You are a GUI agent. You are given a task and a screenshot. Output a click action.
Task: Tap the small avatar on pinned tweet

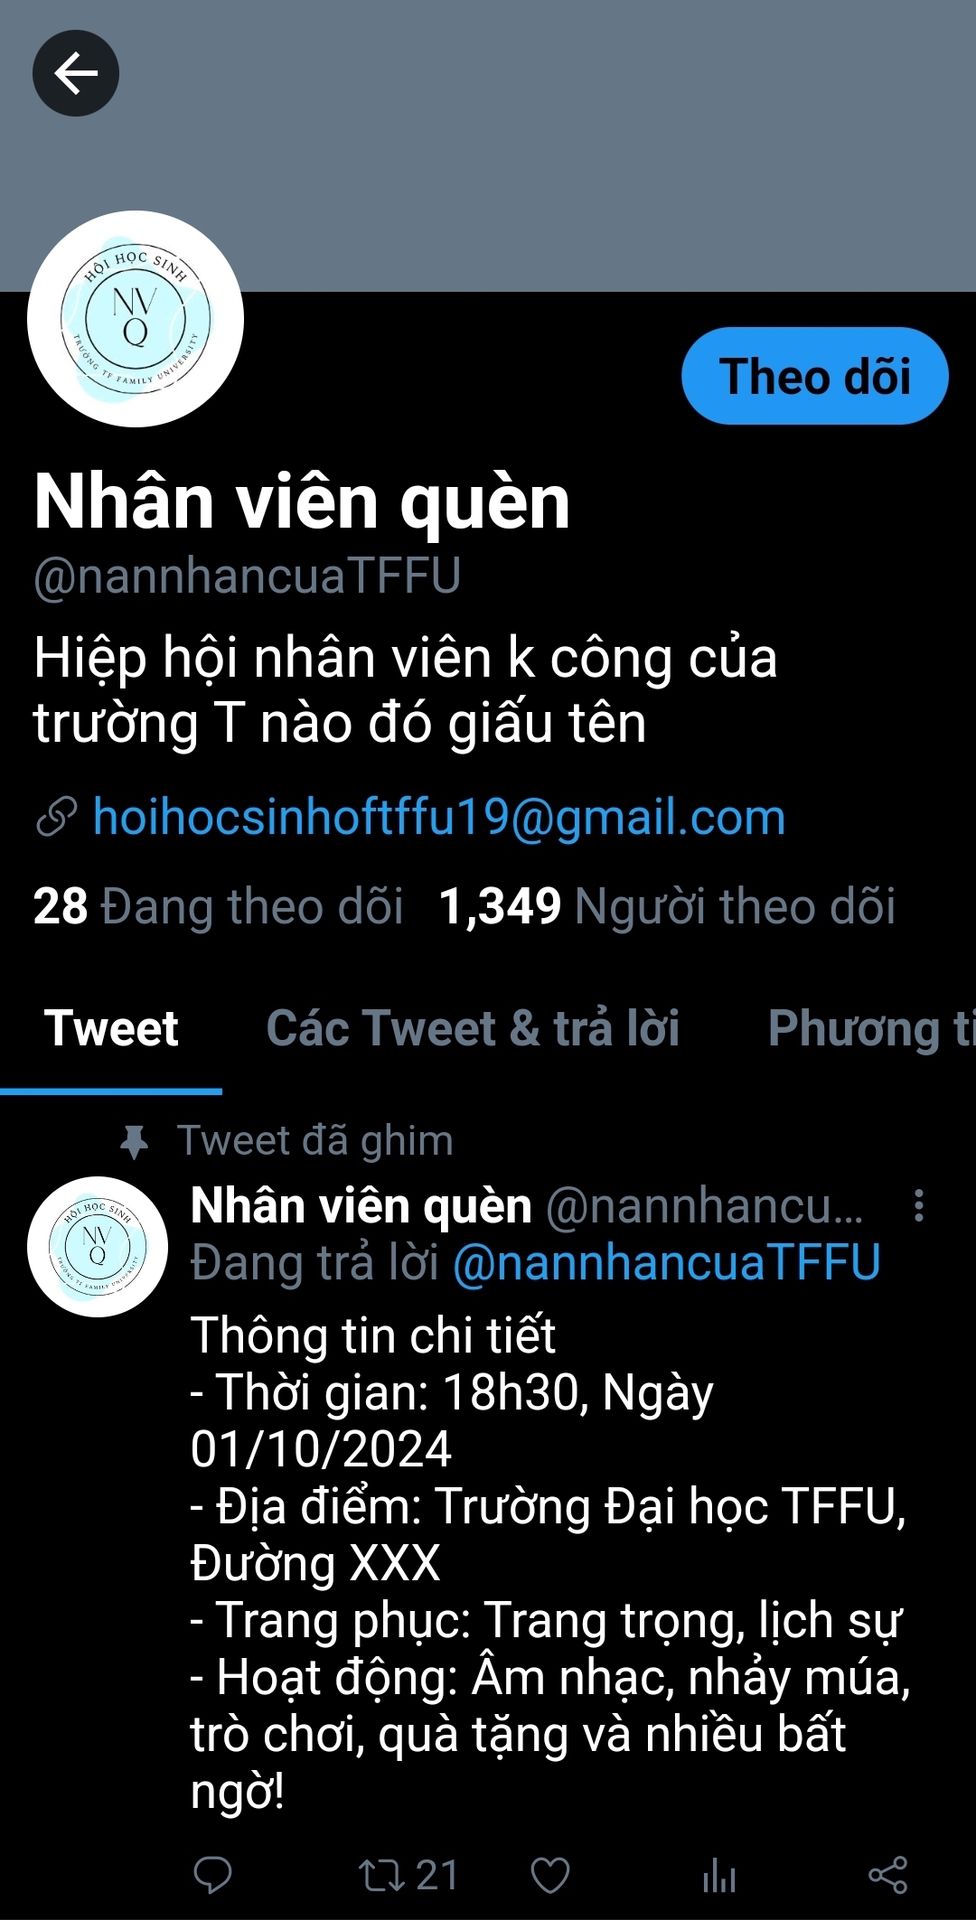[97, 1247]
